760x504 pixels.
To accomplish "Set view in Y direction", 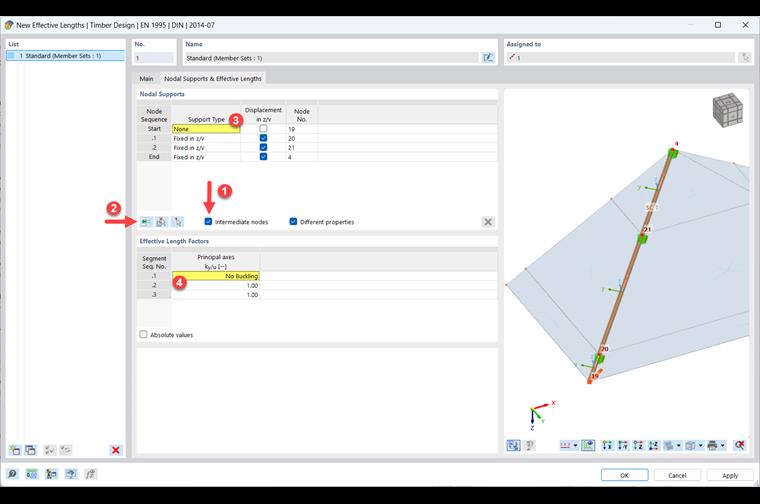I will 623,445.
